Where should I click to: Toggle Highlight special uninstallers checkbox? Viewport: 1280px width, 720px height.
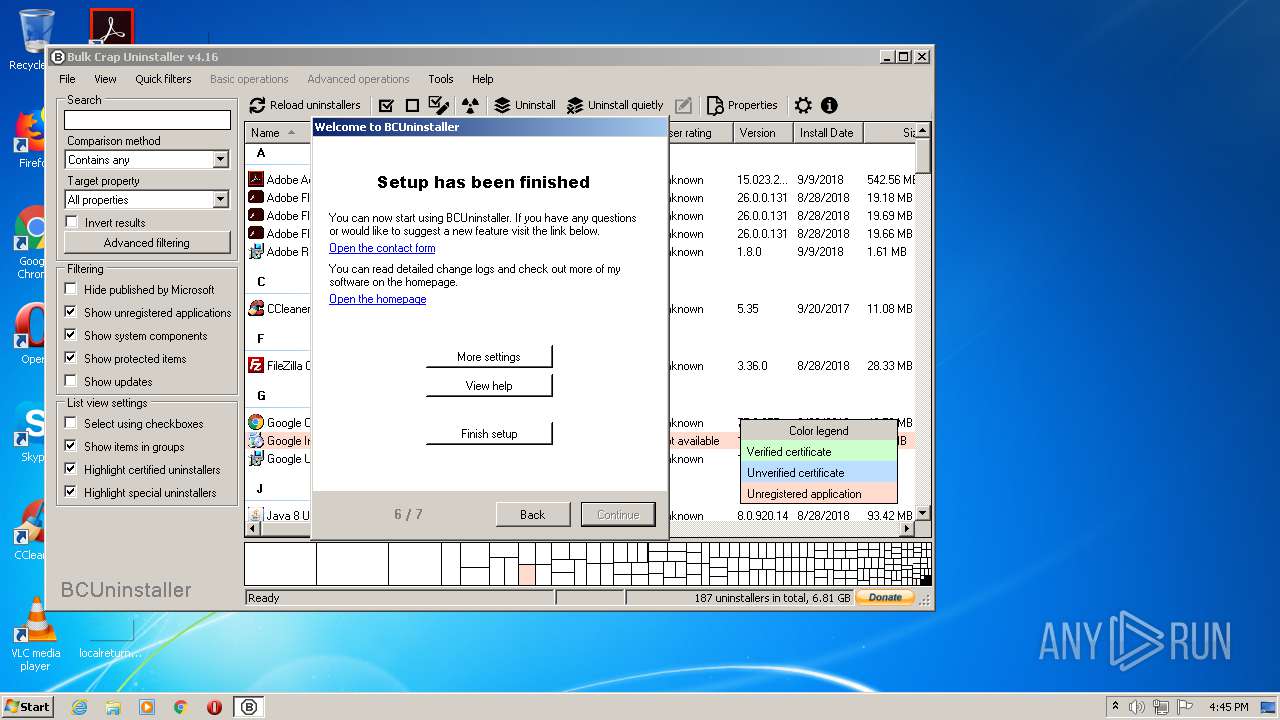tap(71, 492)
